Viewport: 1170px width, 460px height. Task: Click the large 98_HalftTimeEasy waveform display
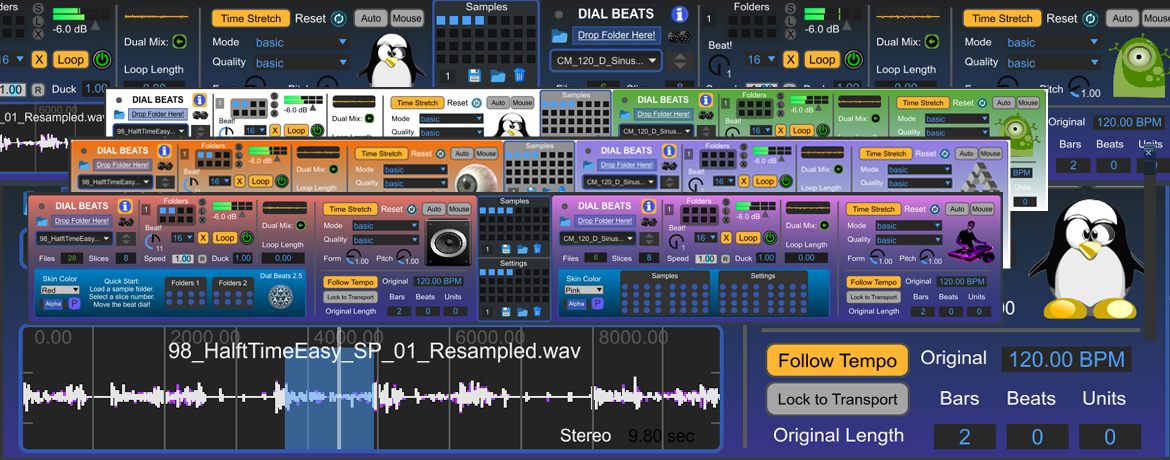coord(370,390)
